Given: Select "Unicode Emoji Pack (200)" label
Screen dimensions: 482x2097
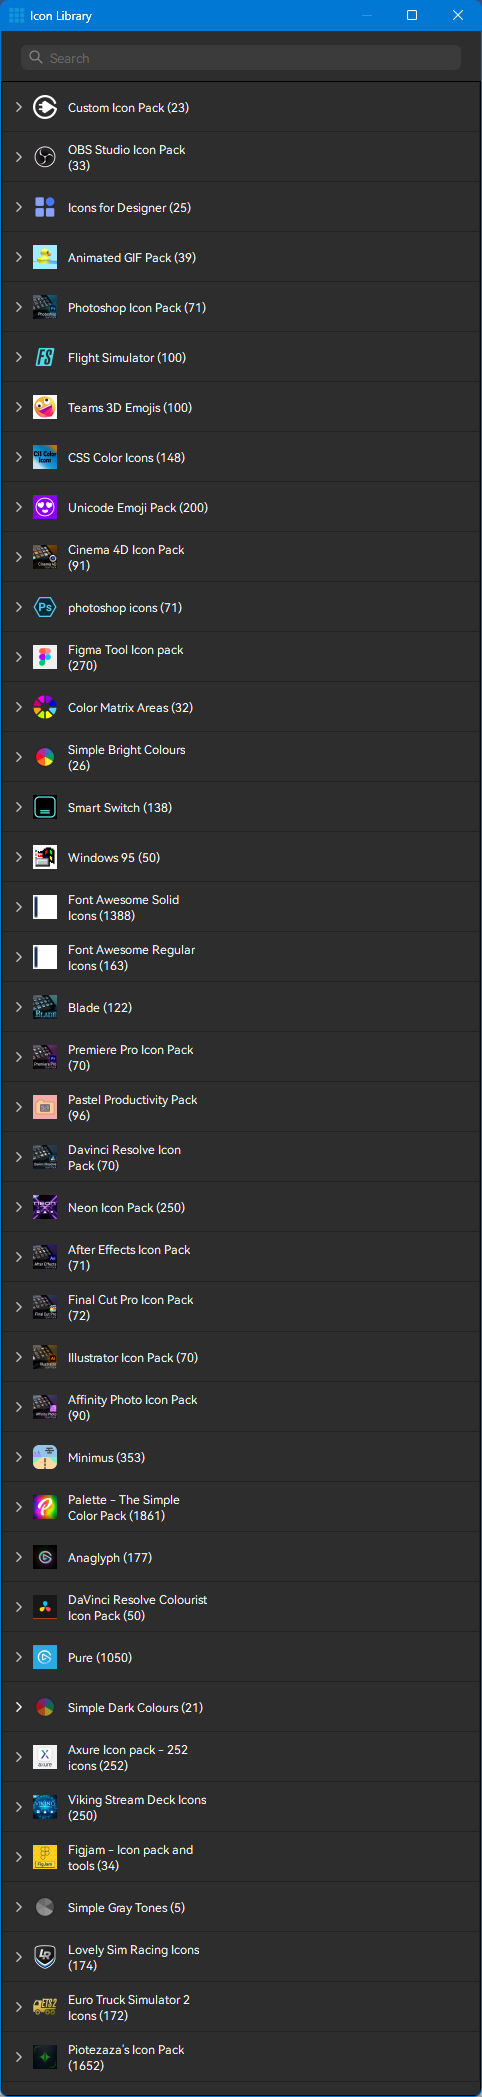Looking at the screenshot, I should [138, 507].
